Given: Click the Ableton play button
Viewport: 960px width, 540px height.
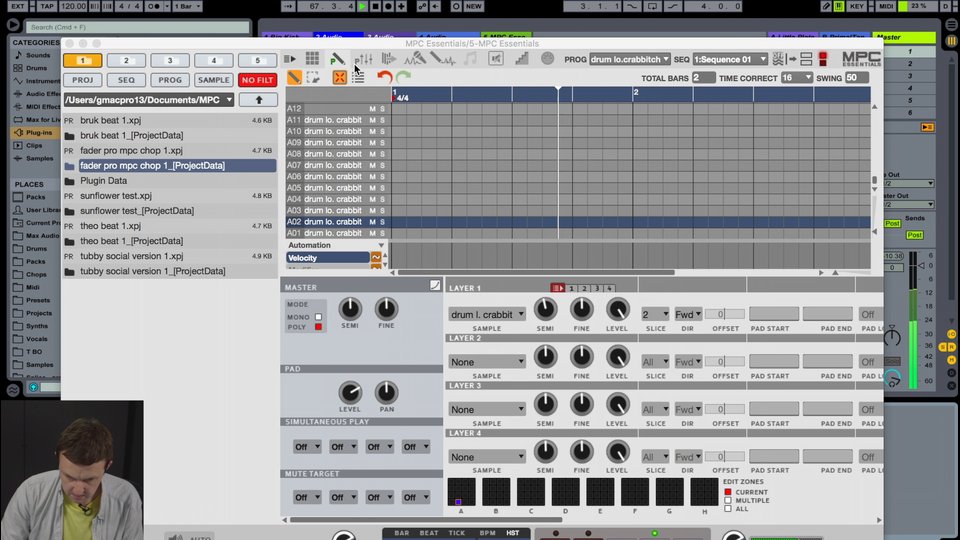Looking at the screenshot, I should pos(362,6).
